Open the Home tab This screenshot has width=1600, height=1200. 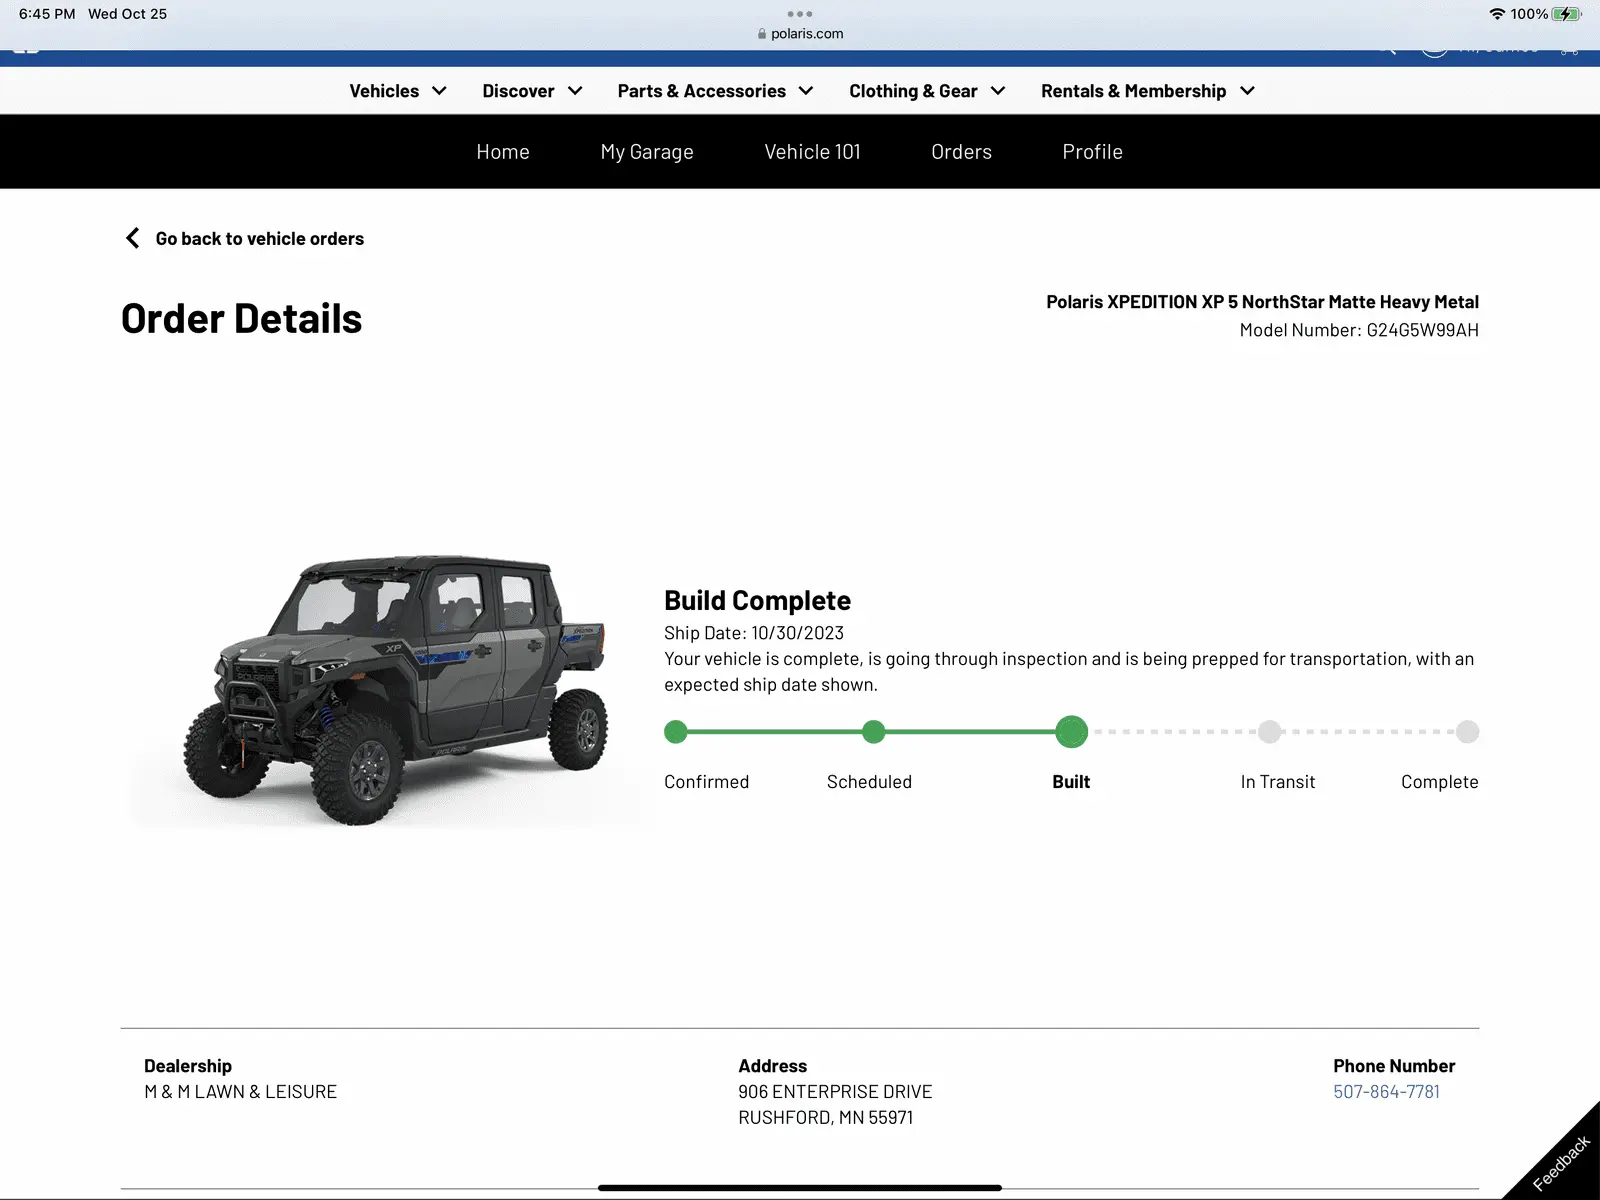point(503,152)
